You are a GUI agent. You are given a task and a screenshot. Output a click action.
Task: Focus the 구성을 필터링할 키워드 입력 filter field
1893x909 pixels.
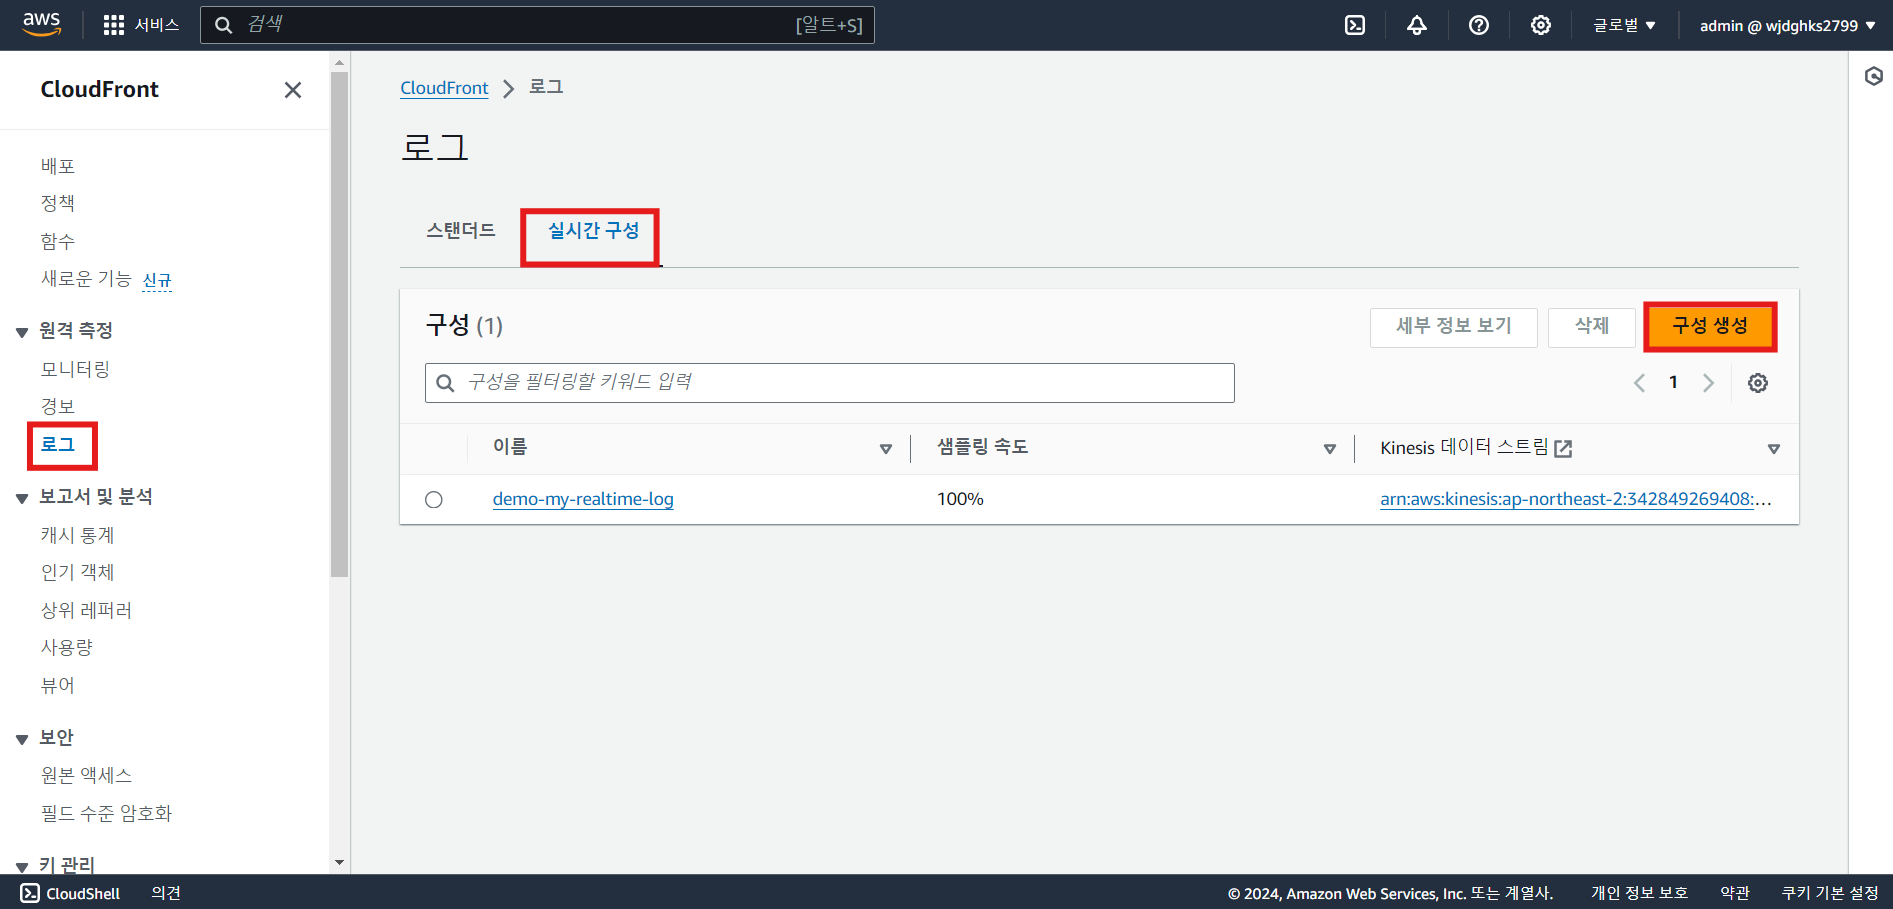830,383
